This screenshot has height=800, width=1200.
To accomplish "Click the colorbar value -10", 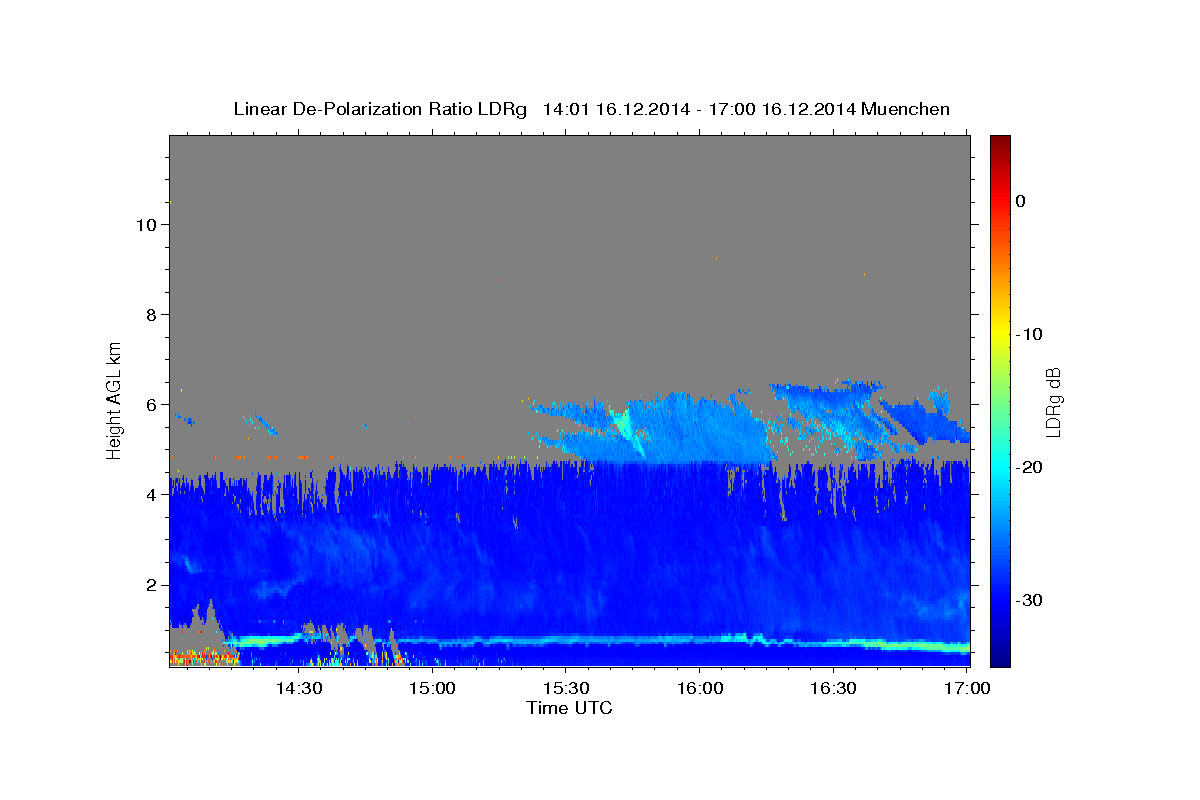I will point(1029,334).
